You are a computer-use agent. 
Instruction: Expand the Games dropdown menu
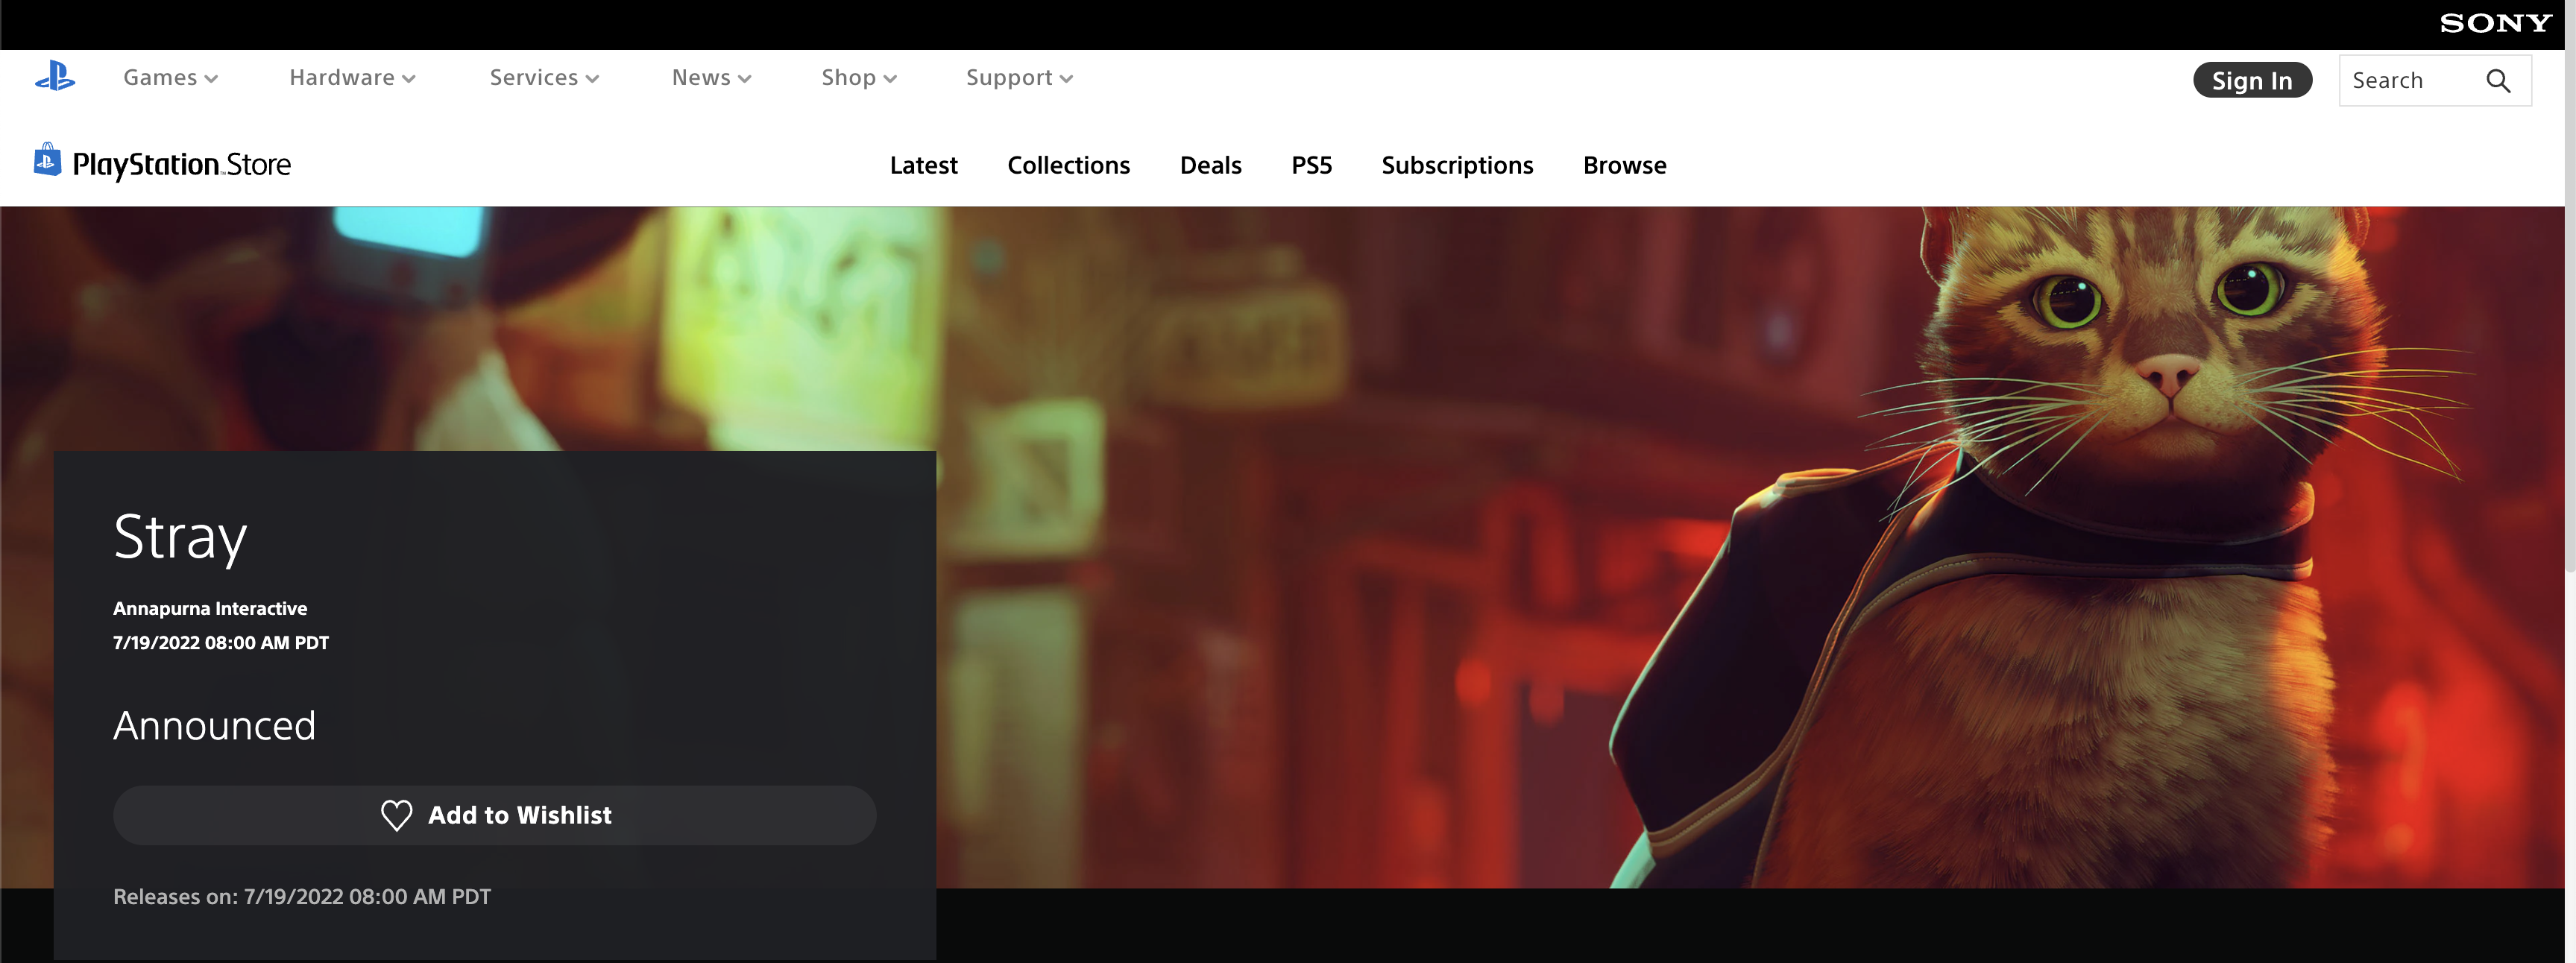(170, 78)
